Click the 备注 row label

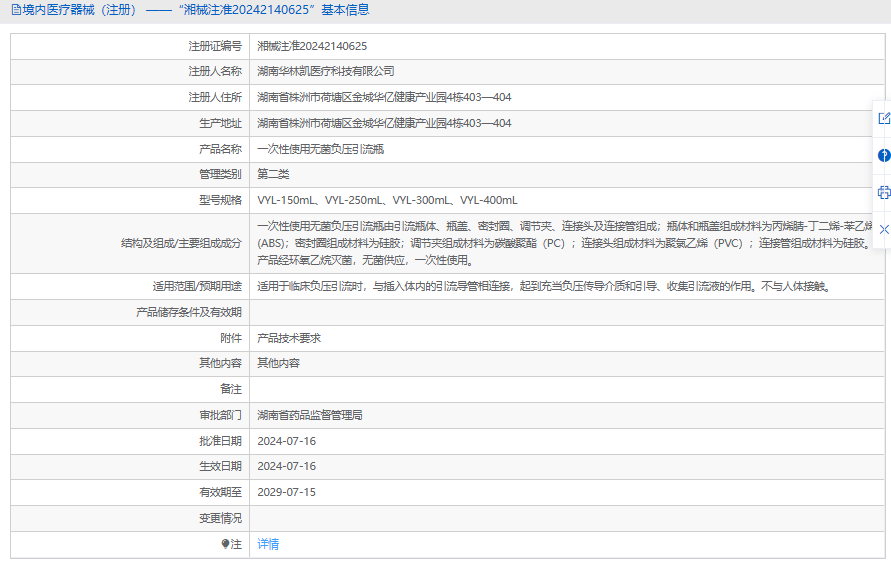231,389
